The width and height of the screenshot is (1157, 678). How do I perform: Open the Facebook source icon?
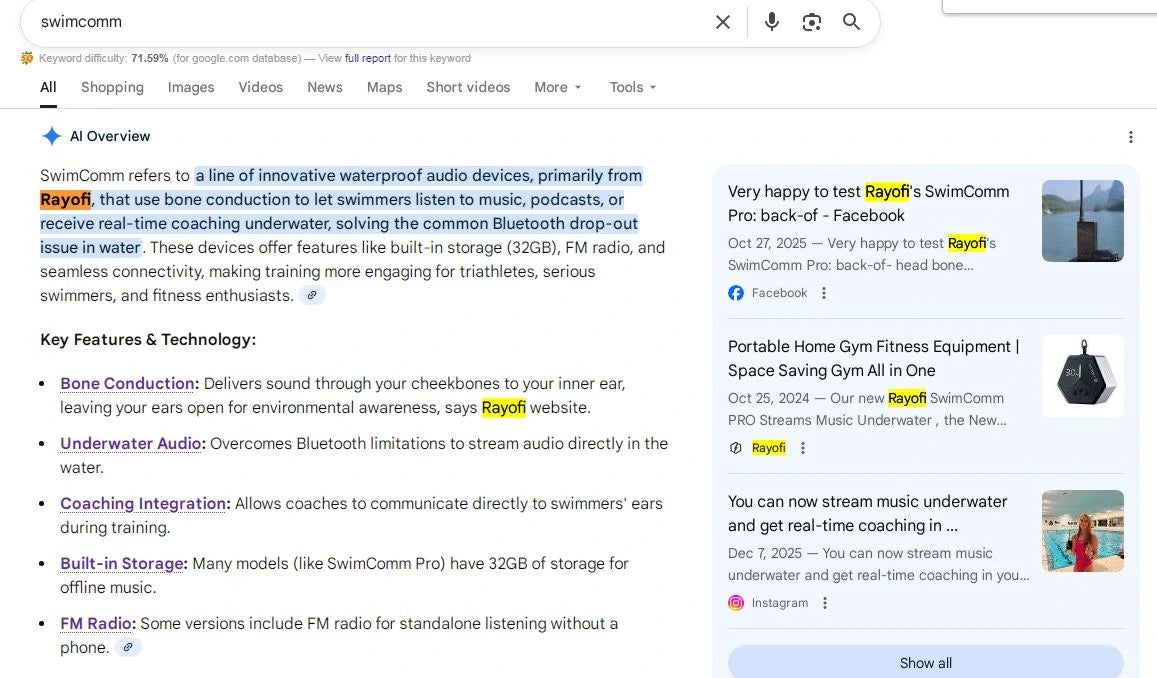coord(736,292)
